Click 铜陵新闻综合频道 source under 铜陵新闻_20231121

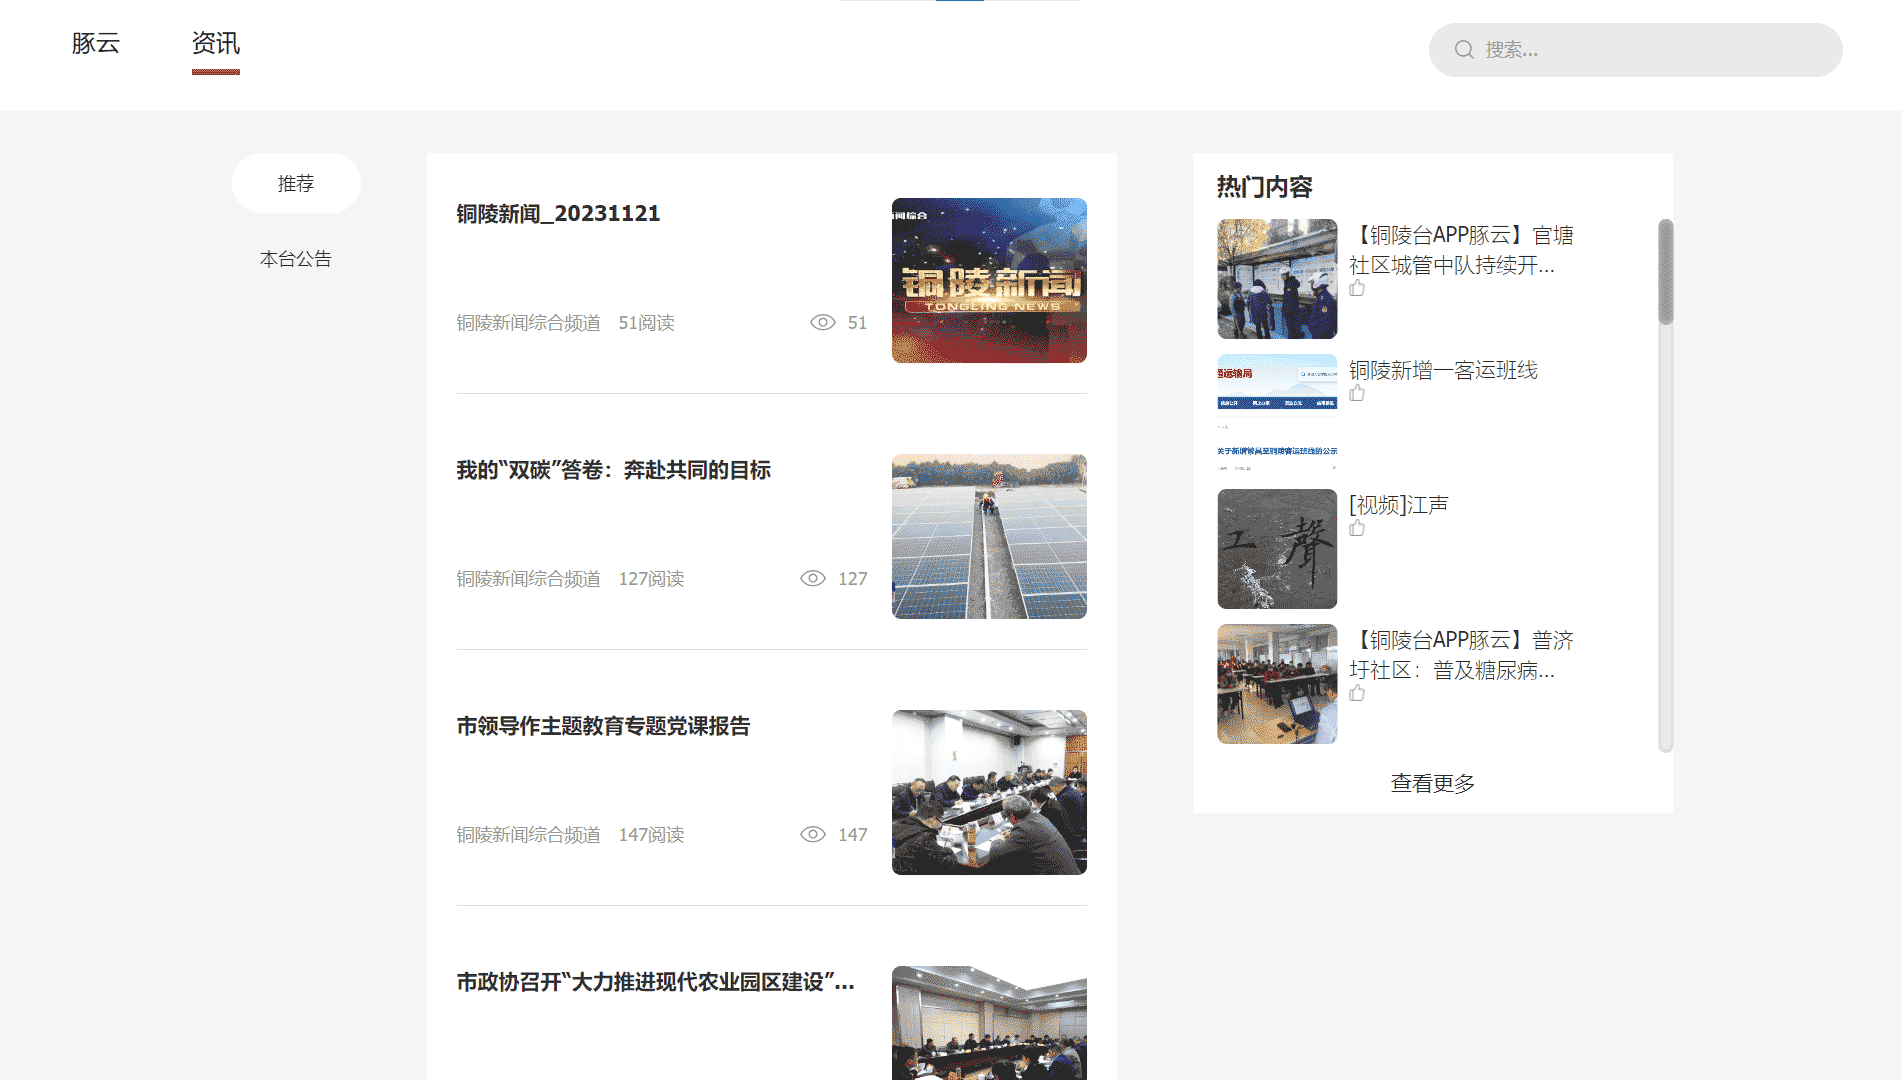coord(528,323)
